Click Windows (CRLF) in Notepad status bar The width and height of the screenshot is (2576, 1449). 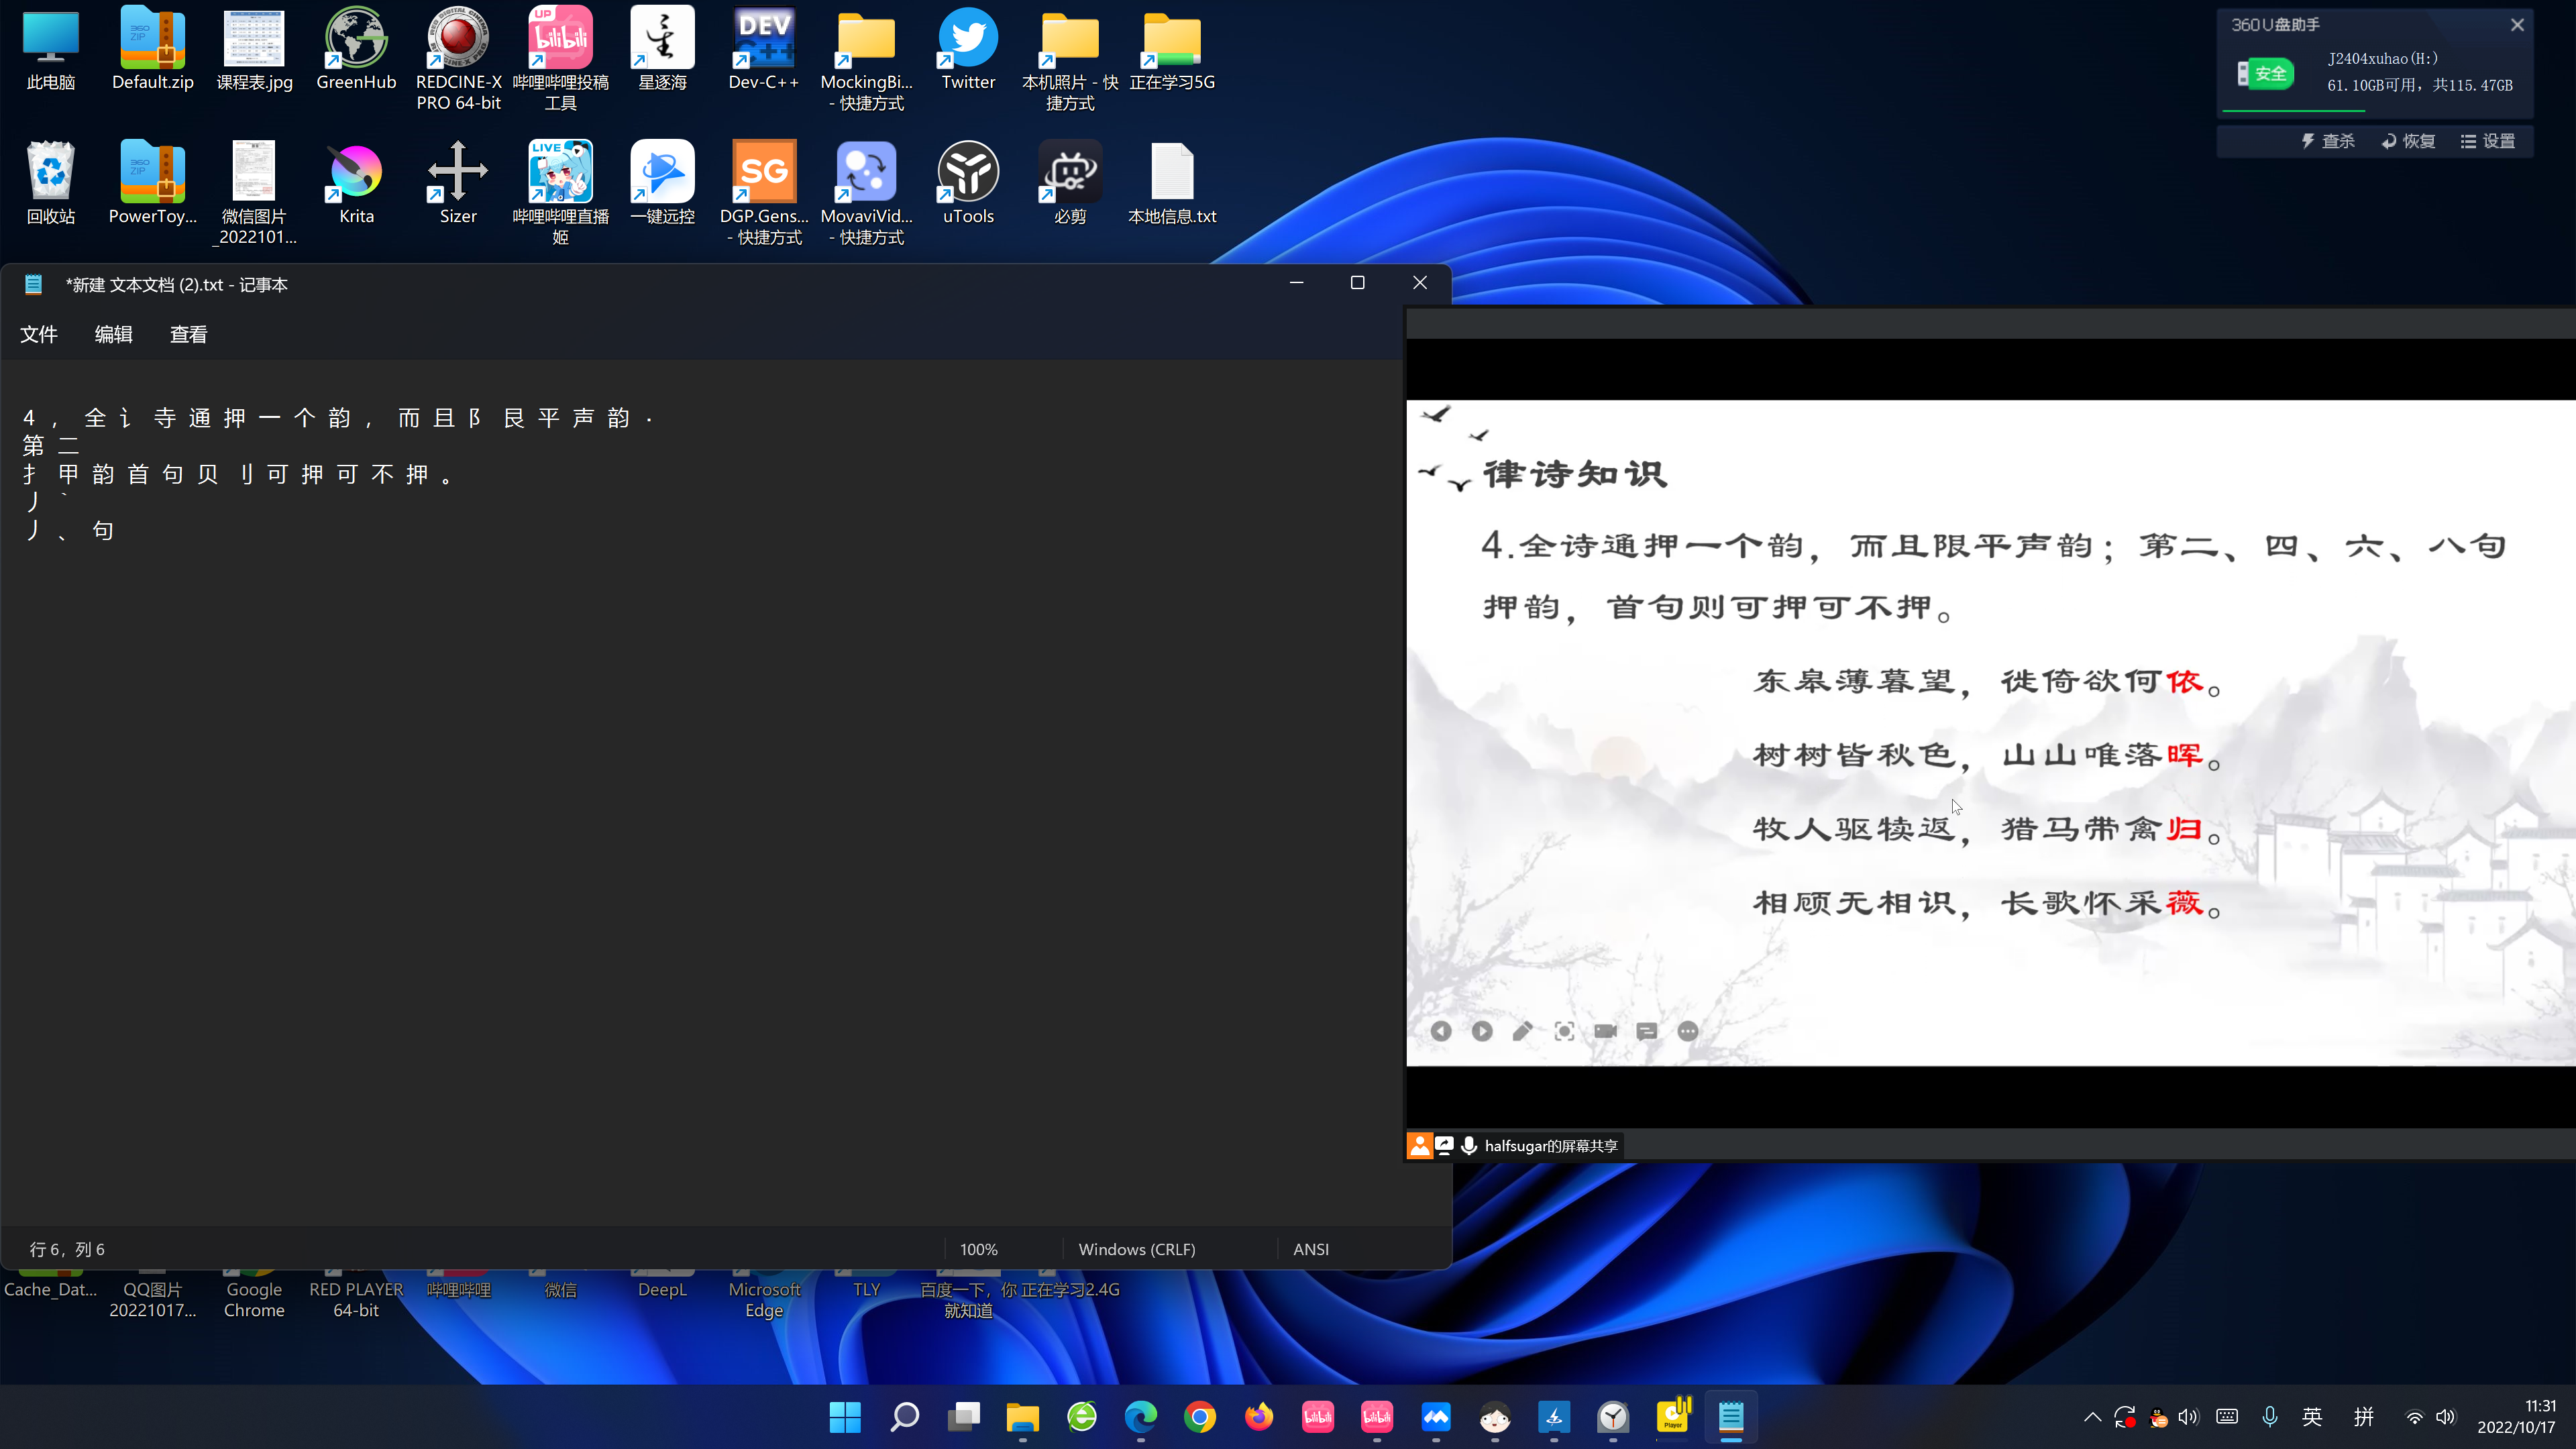pos(1136,1249)
